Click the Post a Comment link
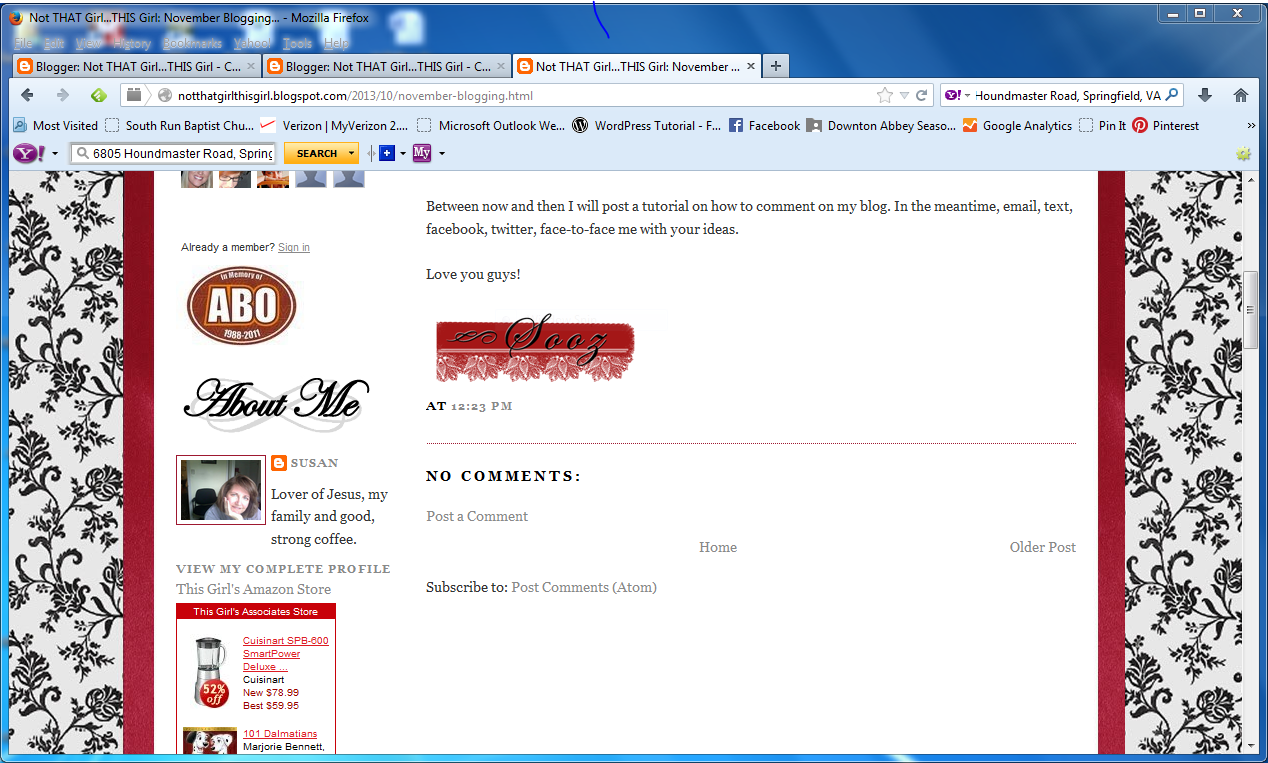1268x763 pixels. click(x=477, y=517)
